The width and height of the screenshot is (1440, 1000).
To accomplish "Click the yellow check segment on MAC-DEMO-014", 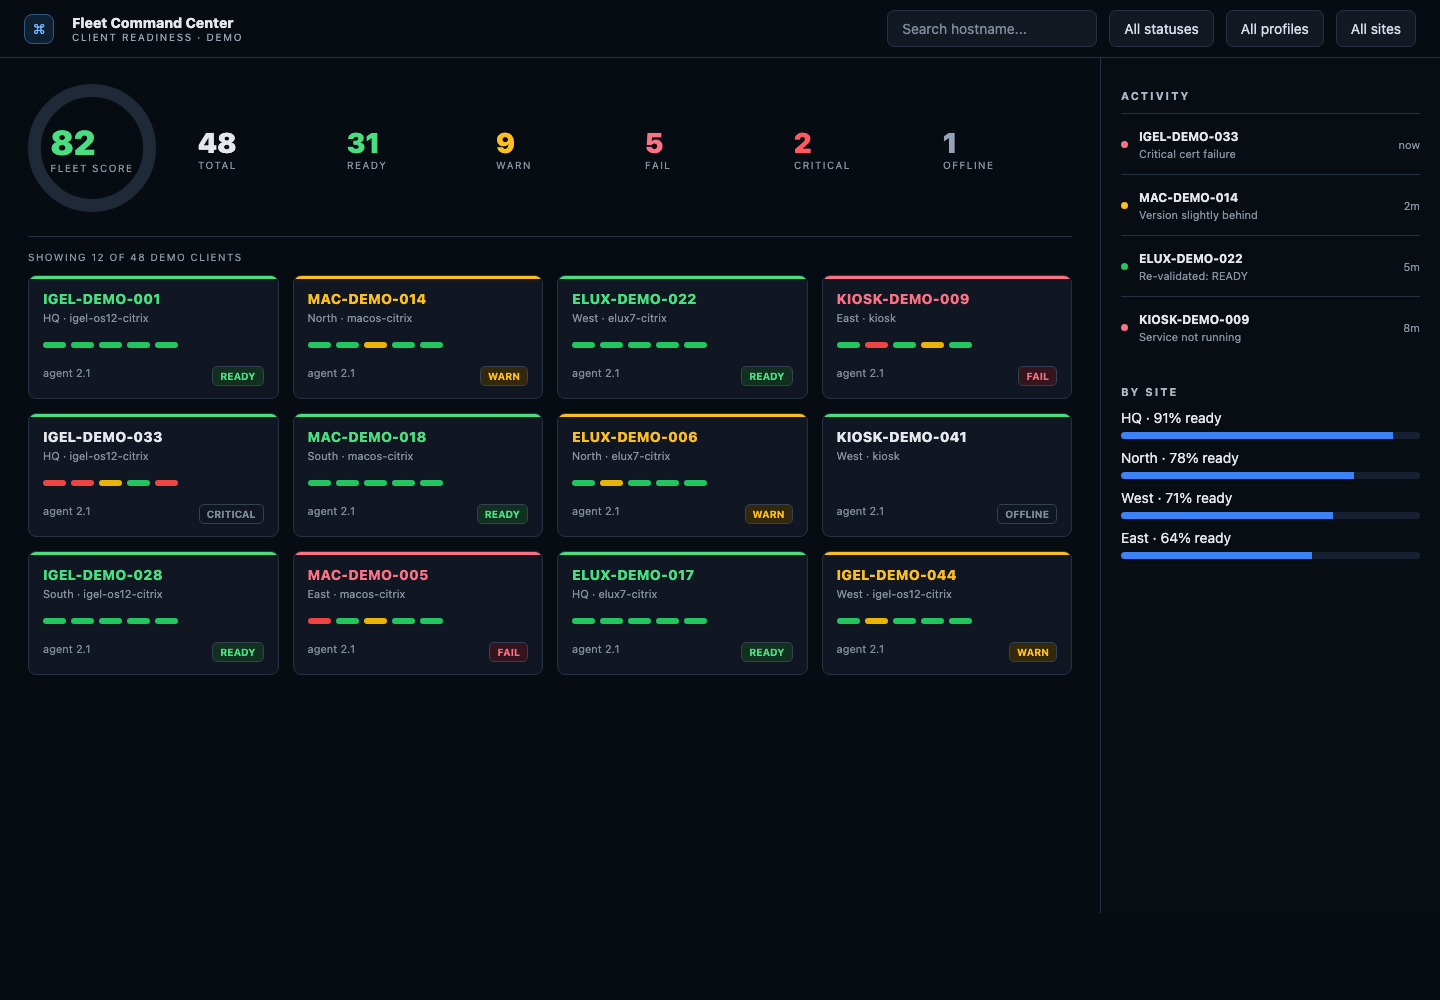I will point(375,345).
